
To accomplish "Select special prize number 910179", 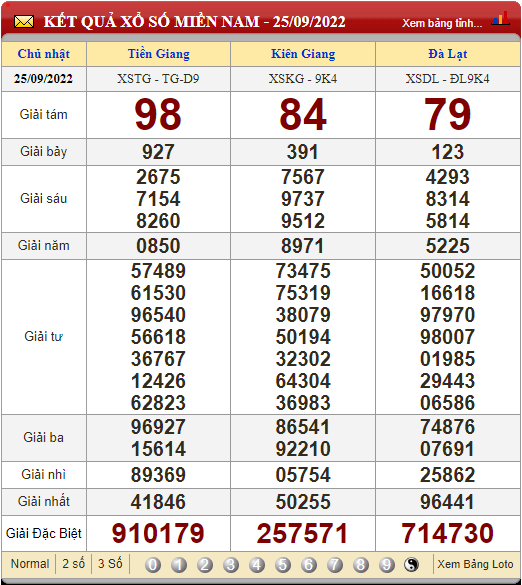I will coord(158,533).
